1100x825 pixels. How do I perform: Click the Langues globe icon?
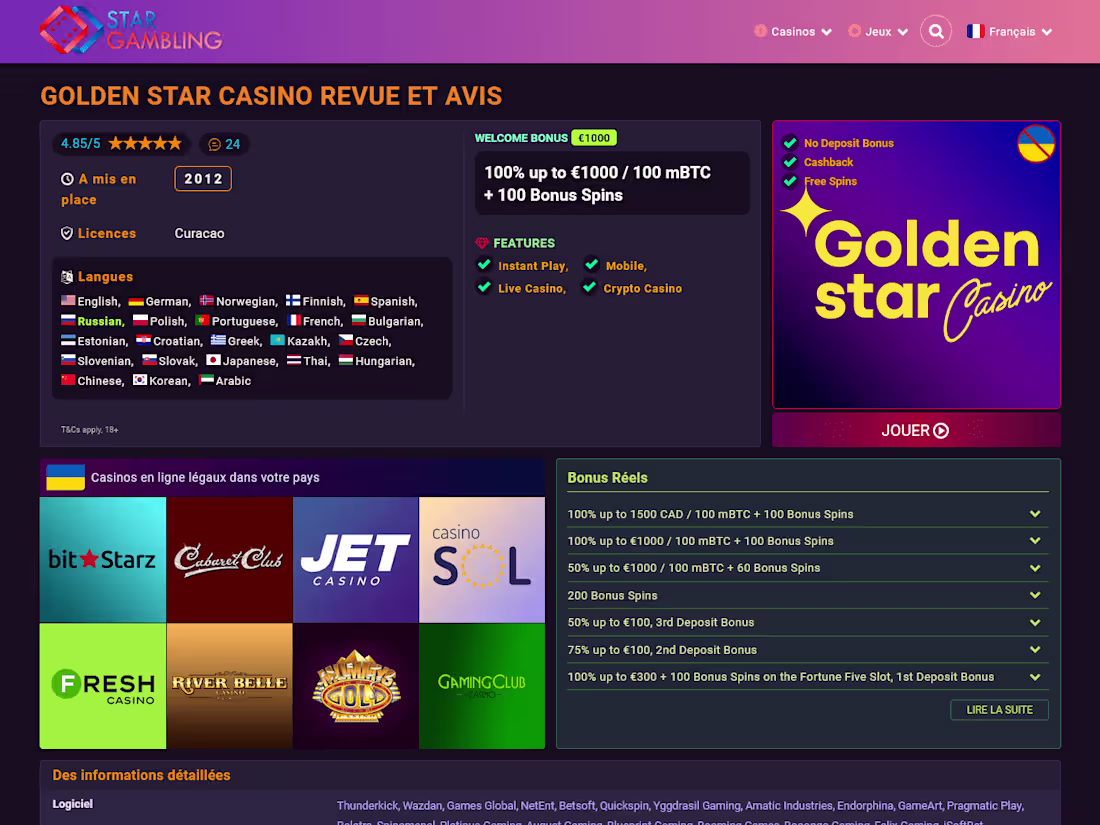[x=67, y=276]
